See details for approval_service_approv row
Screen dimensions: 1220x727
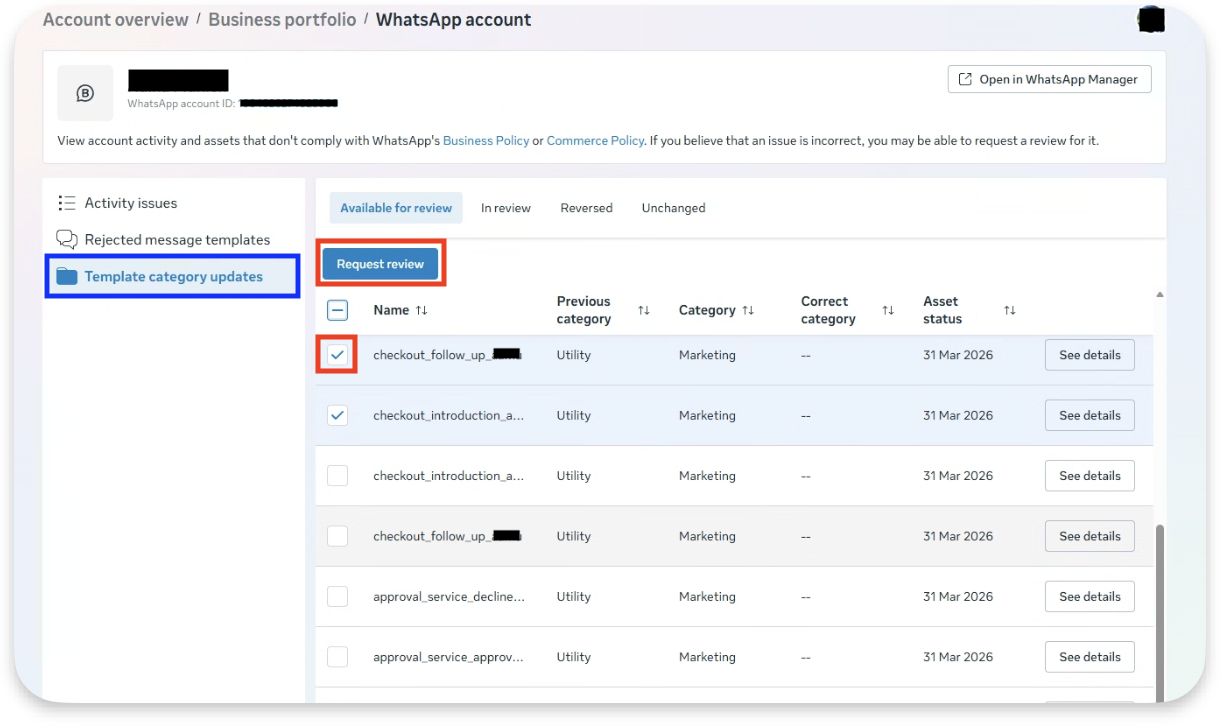(1090, 657)
